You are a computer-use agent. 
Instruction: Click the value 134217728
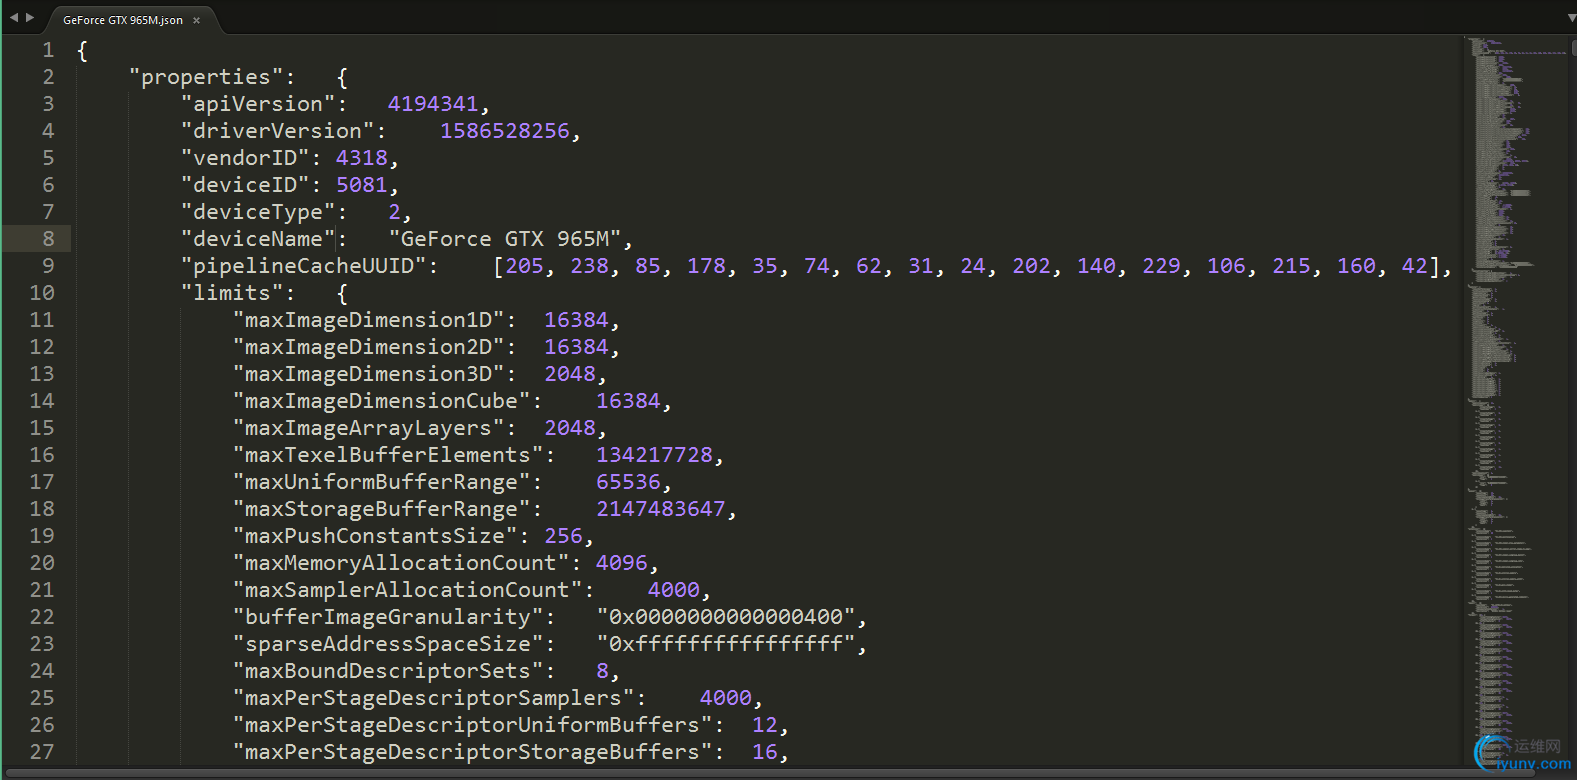(x=655, y=455)
